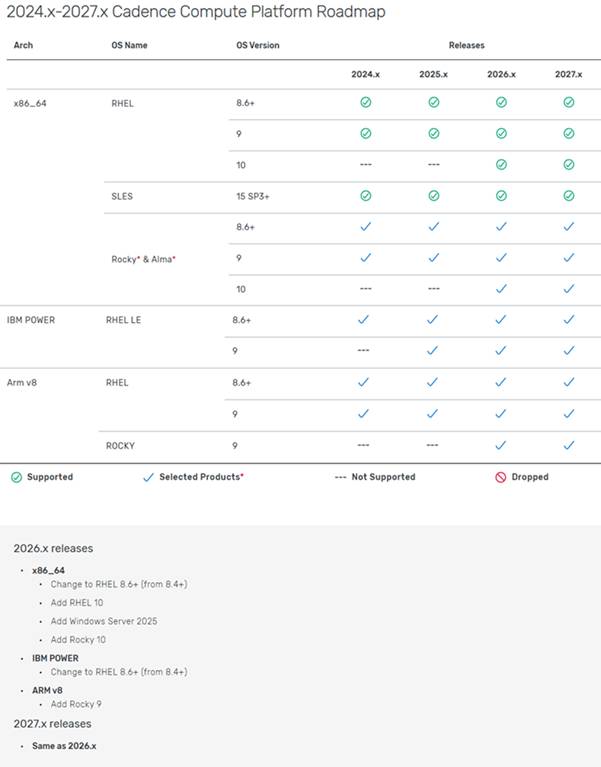Viewport: 601px width, 767px height.
Task: Click the page title Cadence Compute Platform Roadmap
Action: 196,11
